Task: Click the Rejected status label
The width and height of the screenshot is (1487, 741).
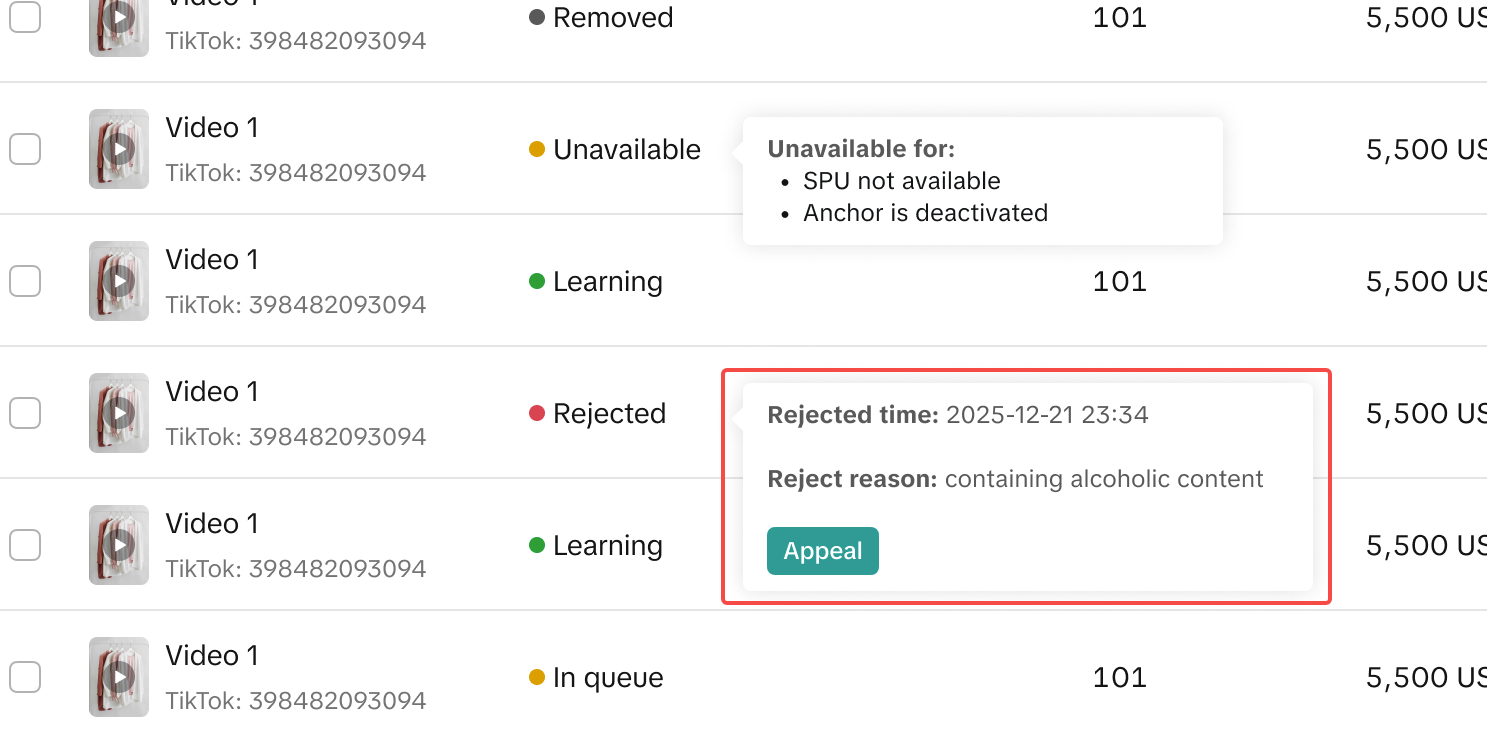Action: [x=609, y=413]
